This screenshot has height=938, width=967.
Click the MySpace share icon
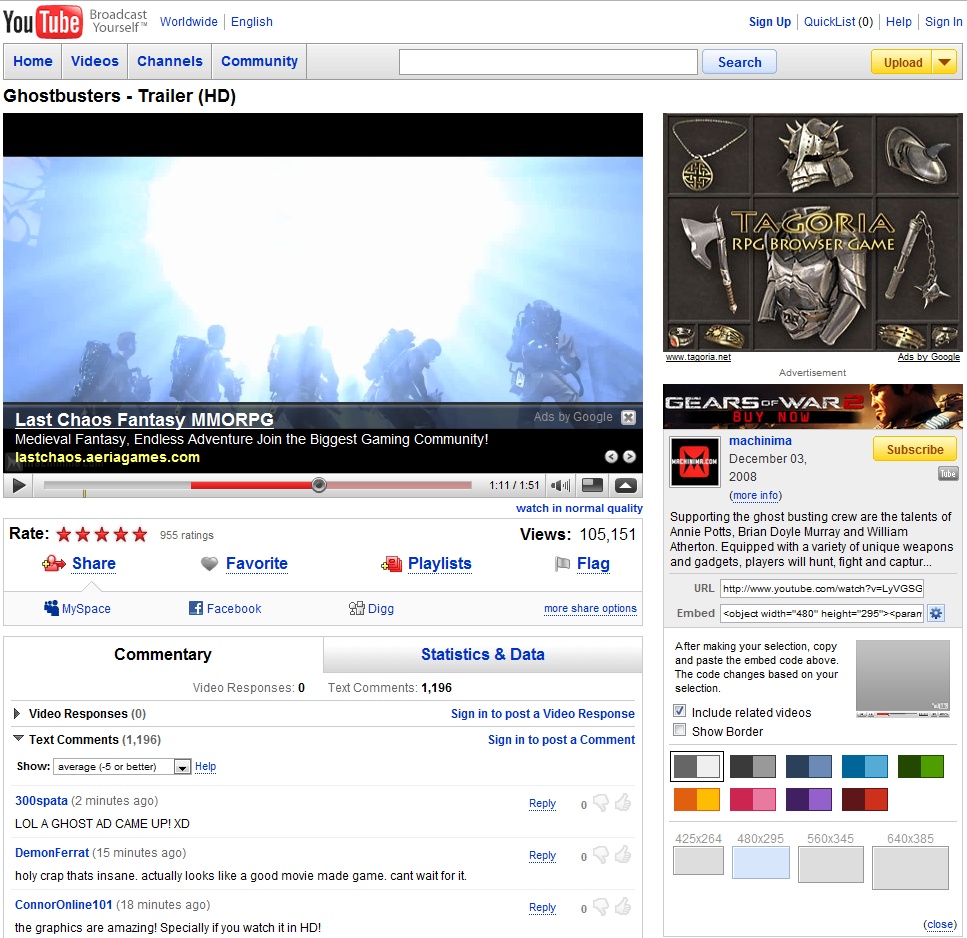(x=52, y=608)
